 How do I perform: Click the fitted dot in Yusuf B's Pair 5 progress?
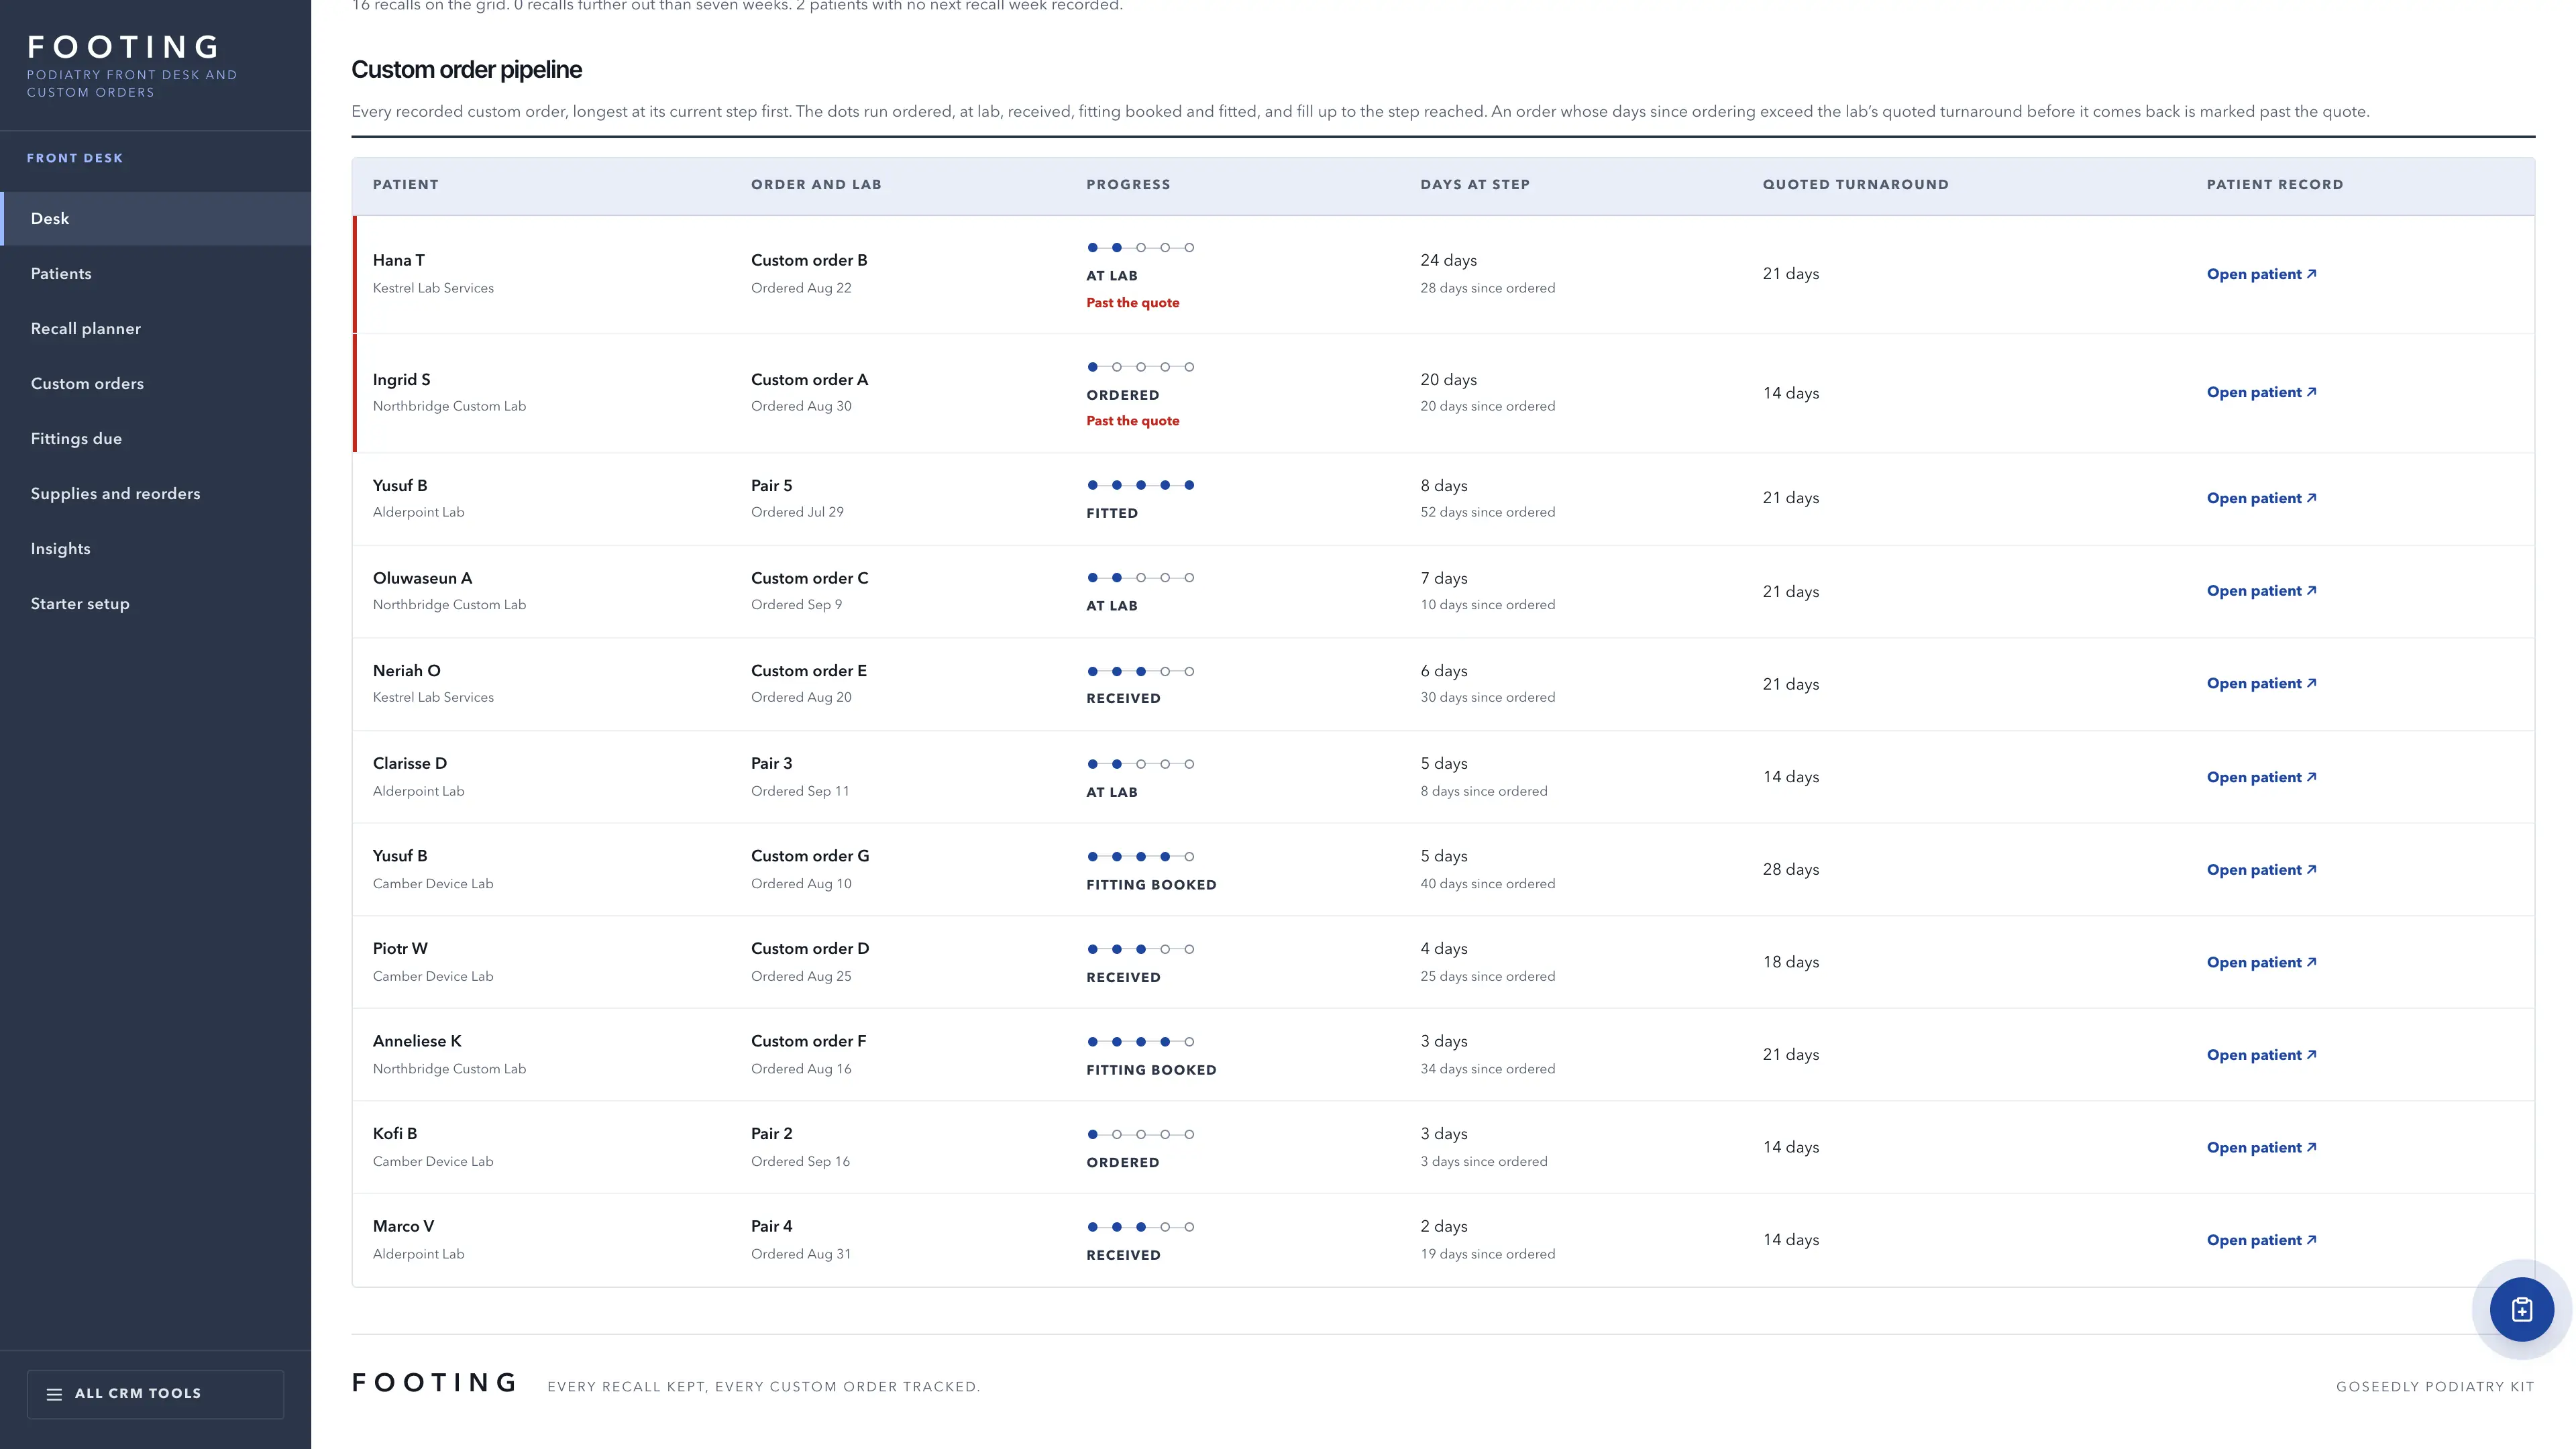[1189, 485]
